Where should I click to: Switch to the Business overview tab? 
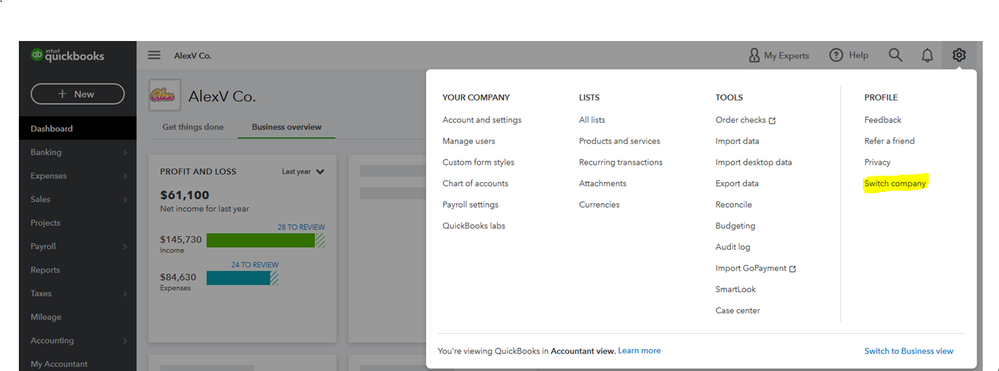(x=287, y=127)
